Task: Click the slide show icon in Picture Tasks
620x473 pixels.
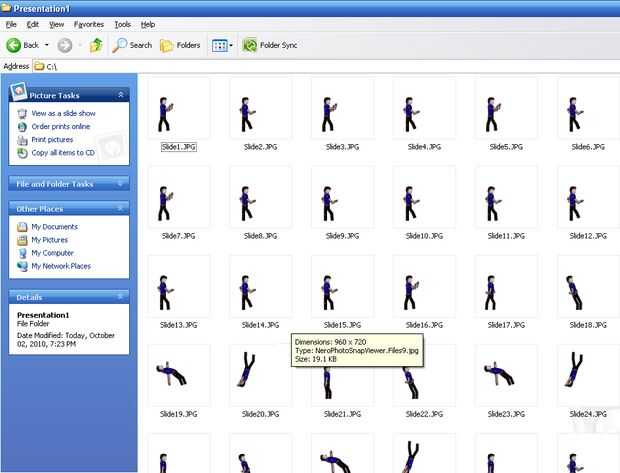Action: (22, 114)
